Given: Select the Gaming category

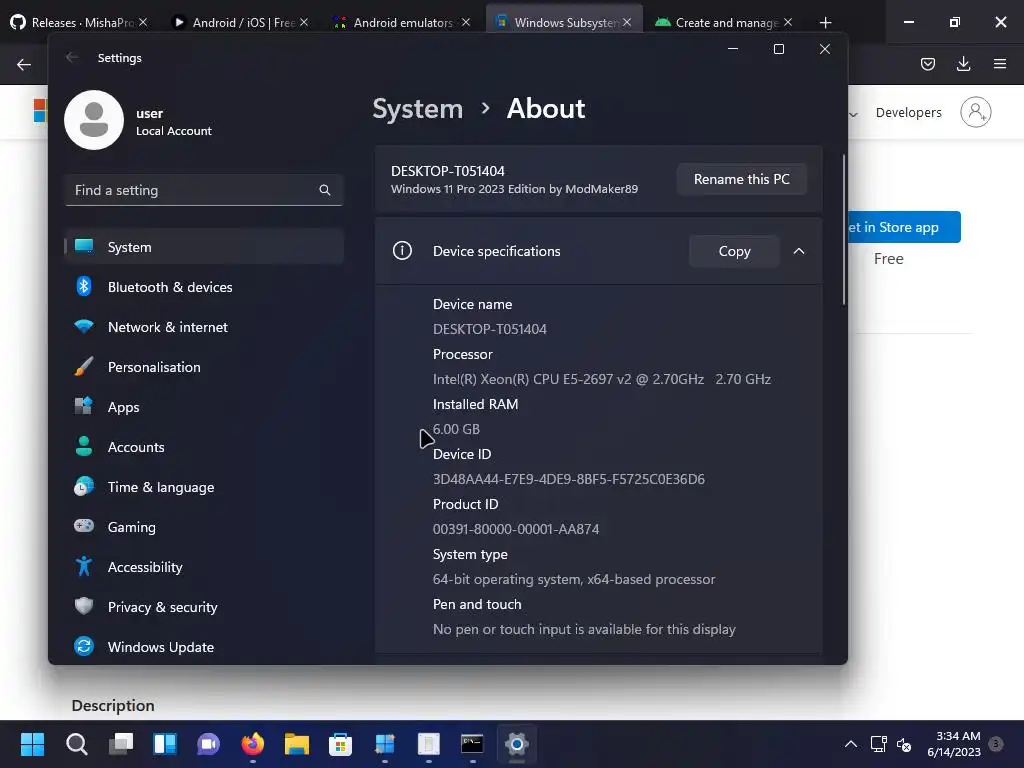Looking at the screenshot, I should coord(204,527).
